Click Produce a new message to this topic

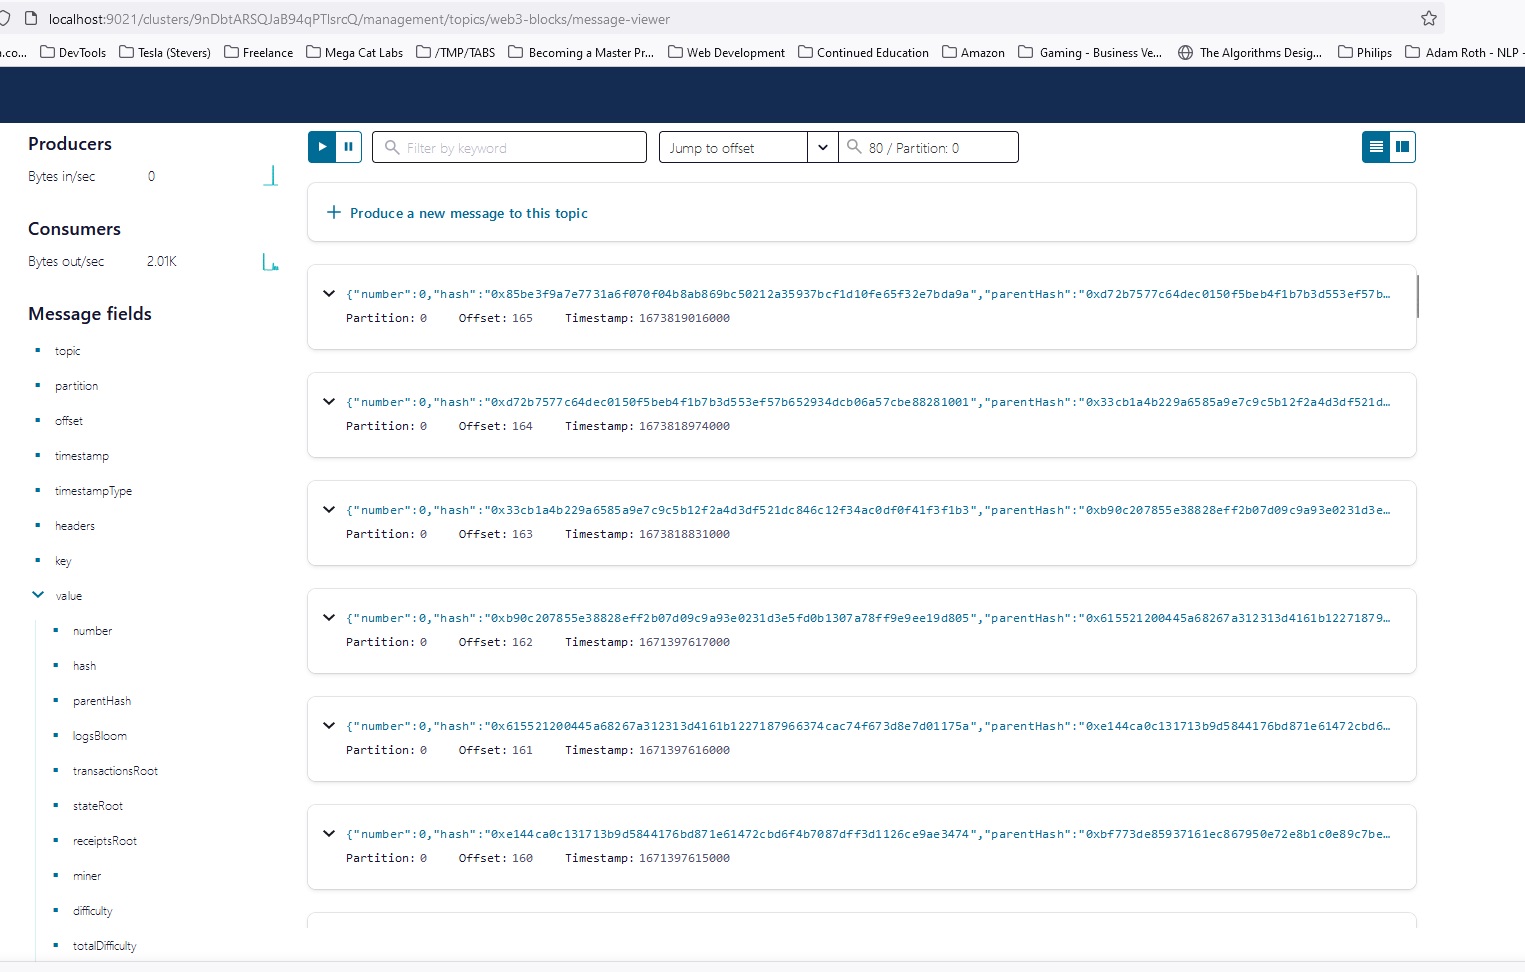pyautogui.click(x=470, y=212)
